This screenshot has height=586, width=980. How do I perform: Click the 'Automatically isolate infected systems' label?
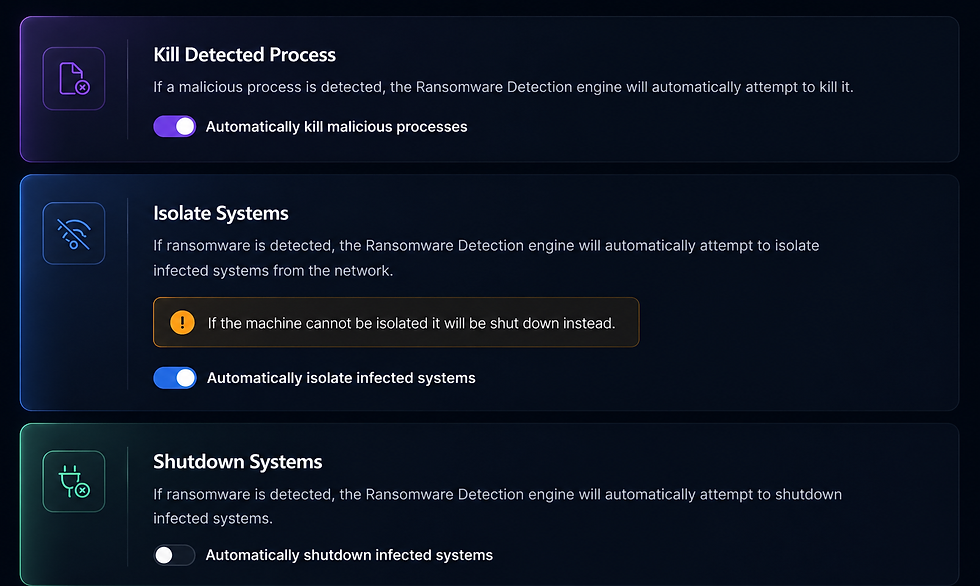coord(341,378)
